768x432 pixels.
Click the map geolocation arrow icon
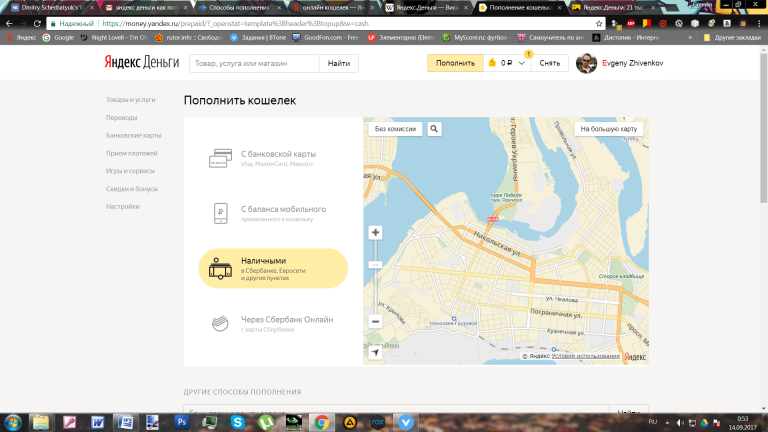point(375,353)
